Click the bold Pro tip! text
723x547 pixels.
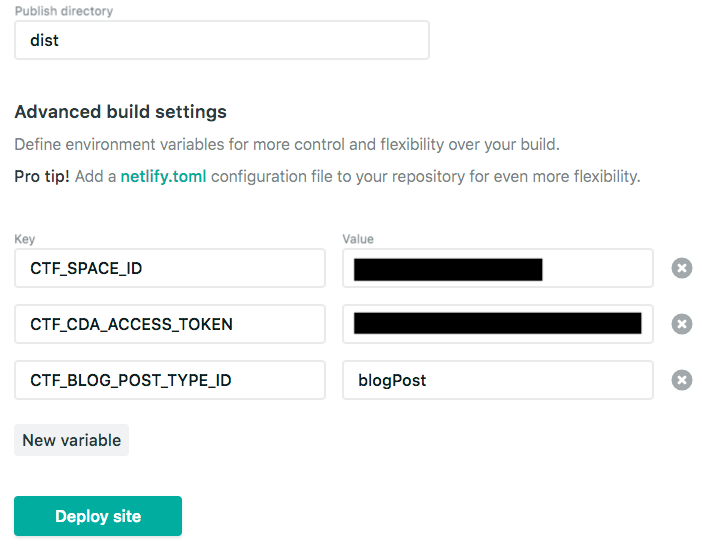pos(41,177)
